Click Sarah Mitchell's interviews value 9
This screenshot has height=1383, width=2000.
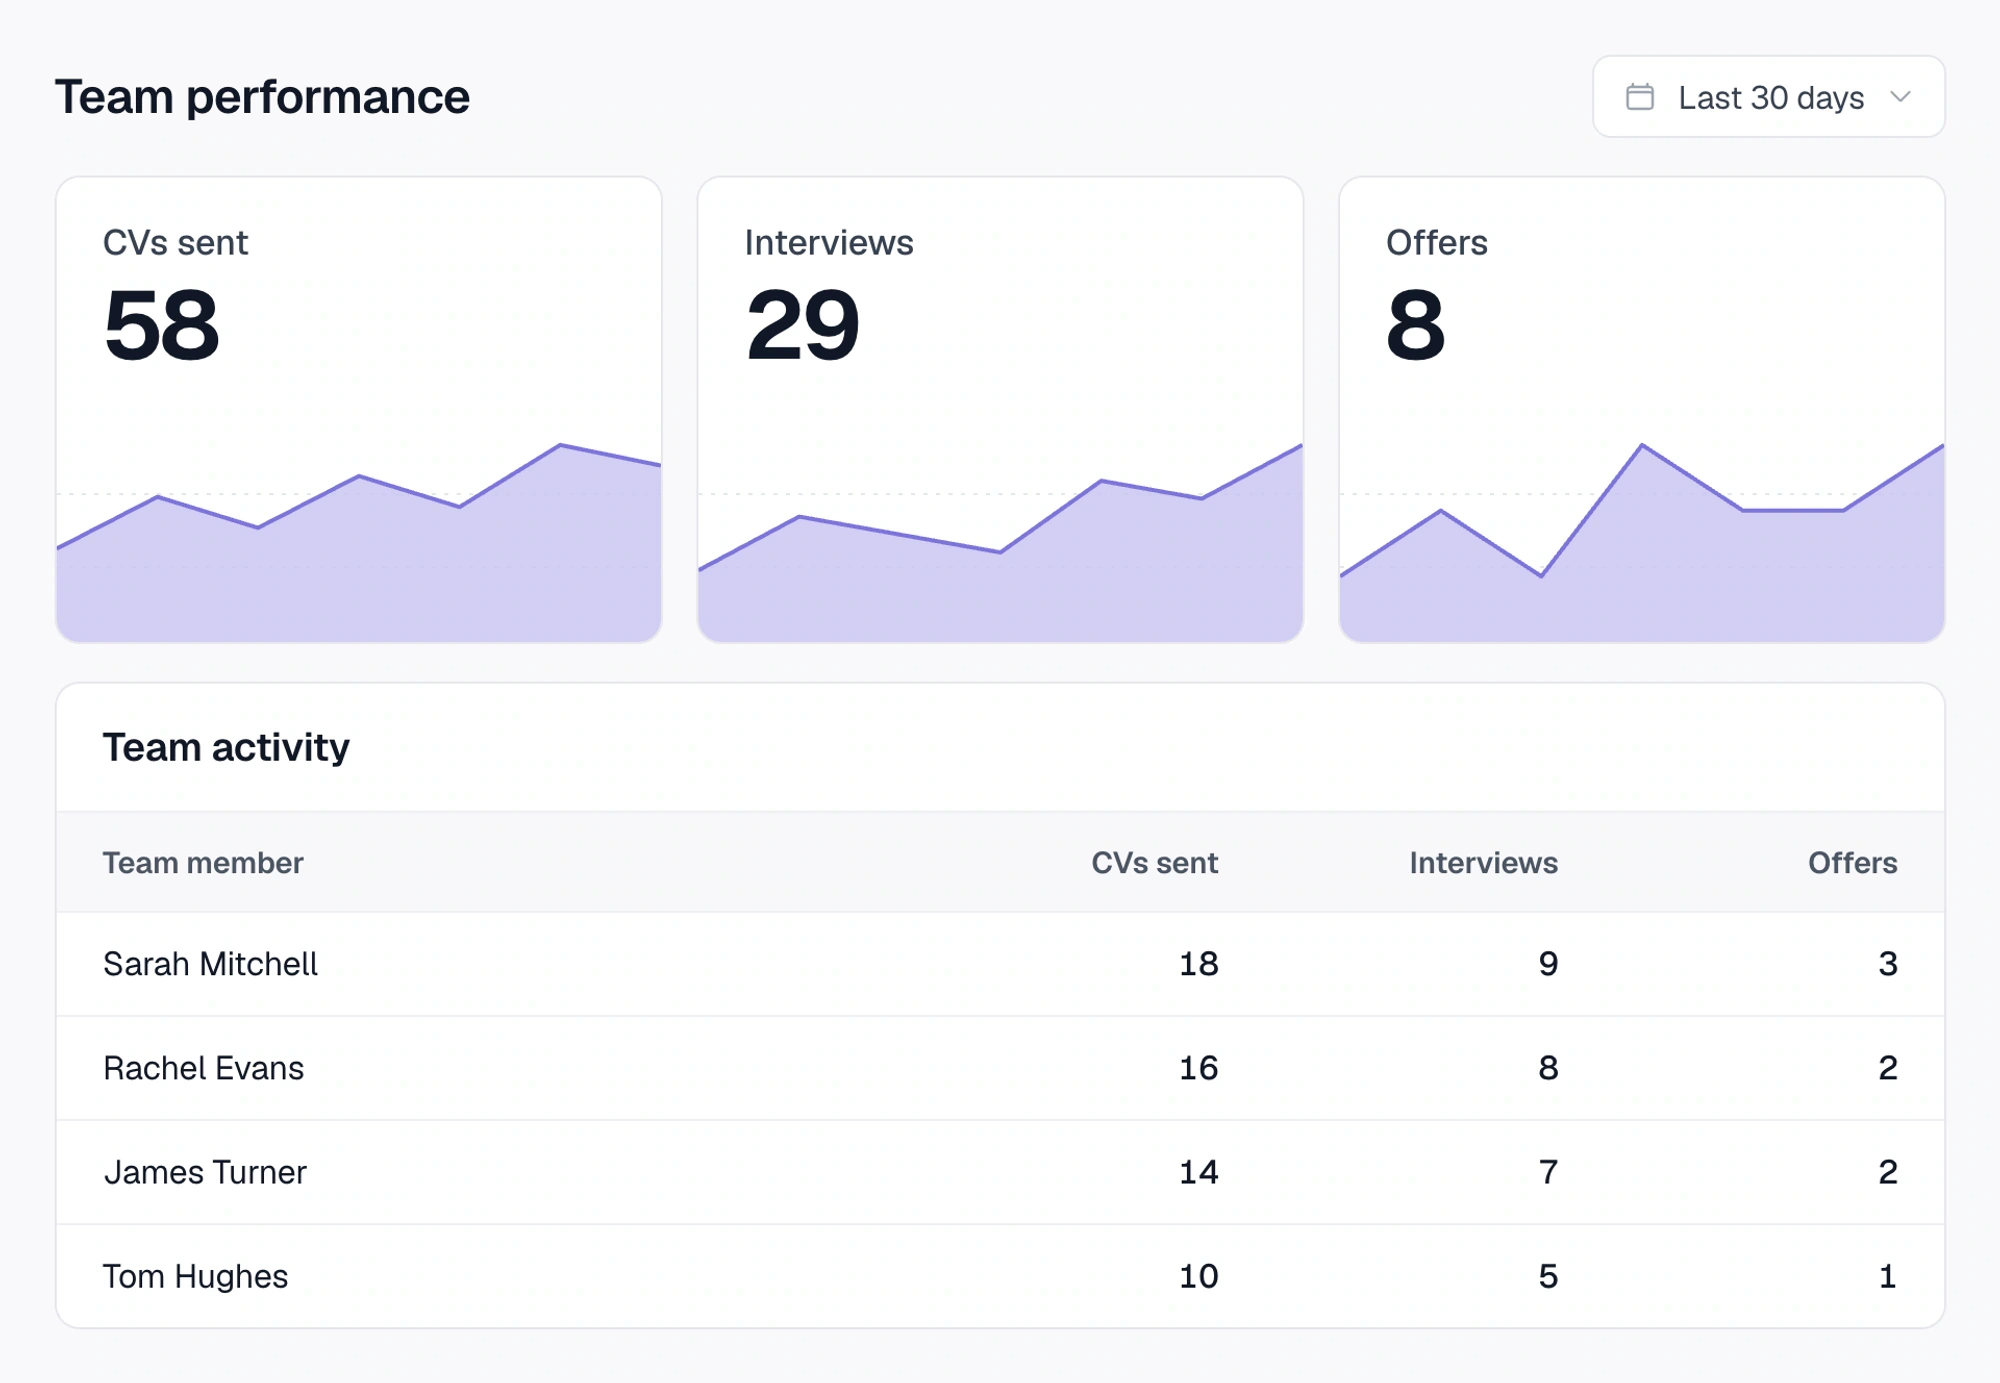click(x=1548, y=964)
